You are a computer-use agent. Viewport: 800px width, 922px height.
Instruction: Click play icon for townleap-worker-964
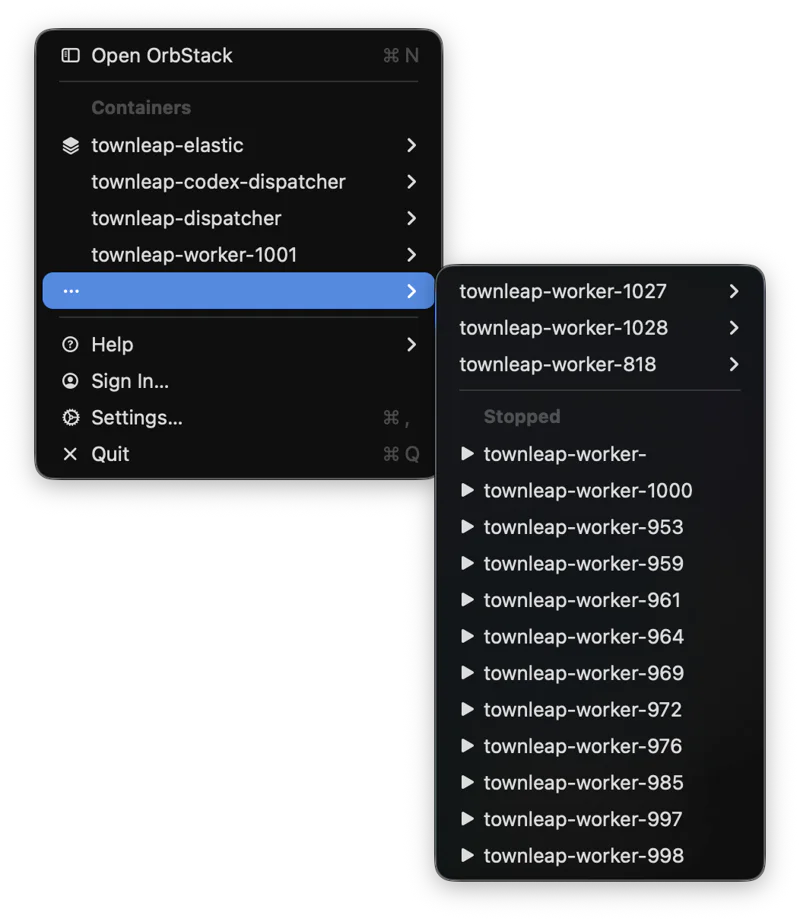click(467, 636)
